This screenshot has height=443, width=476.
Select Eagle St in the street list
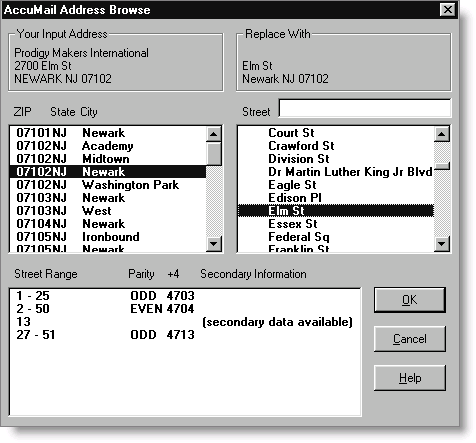pos(336,185)
